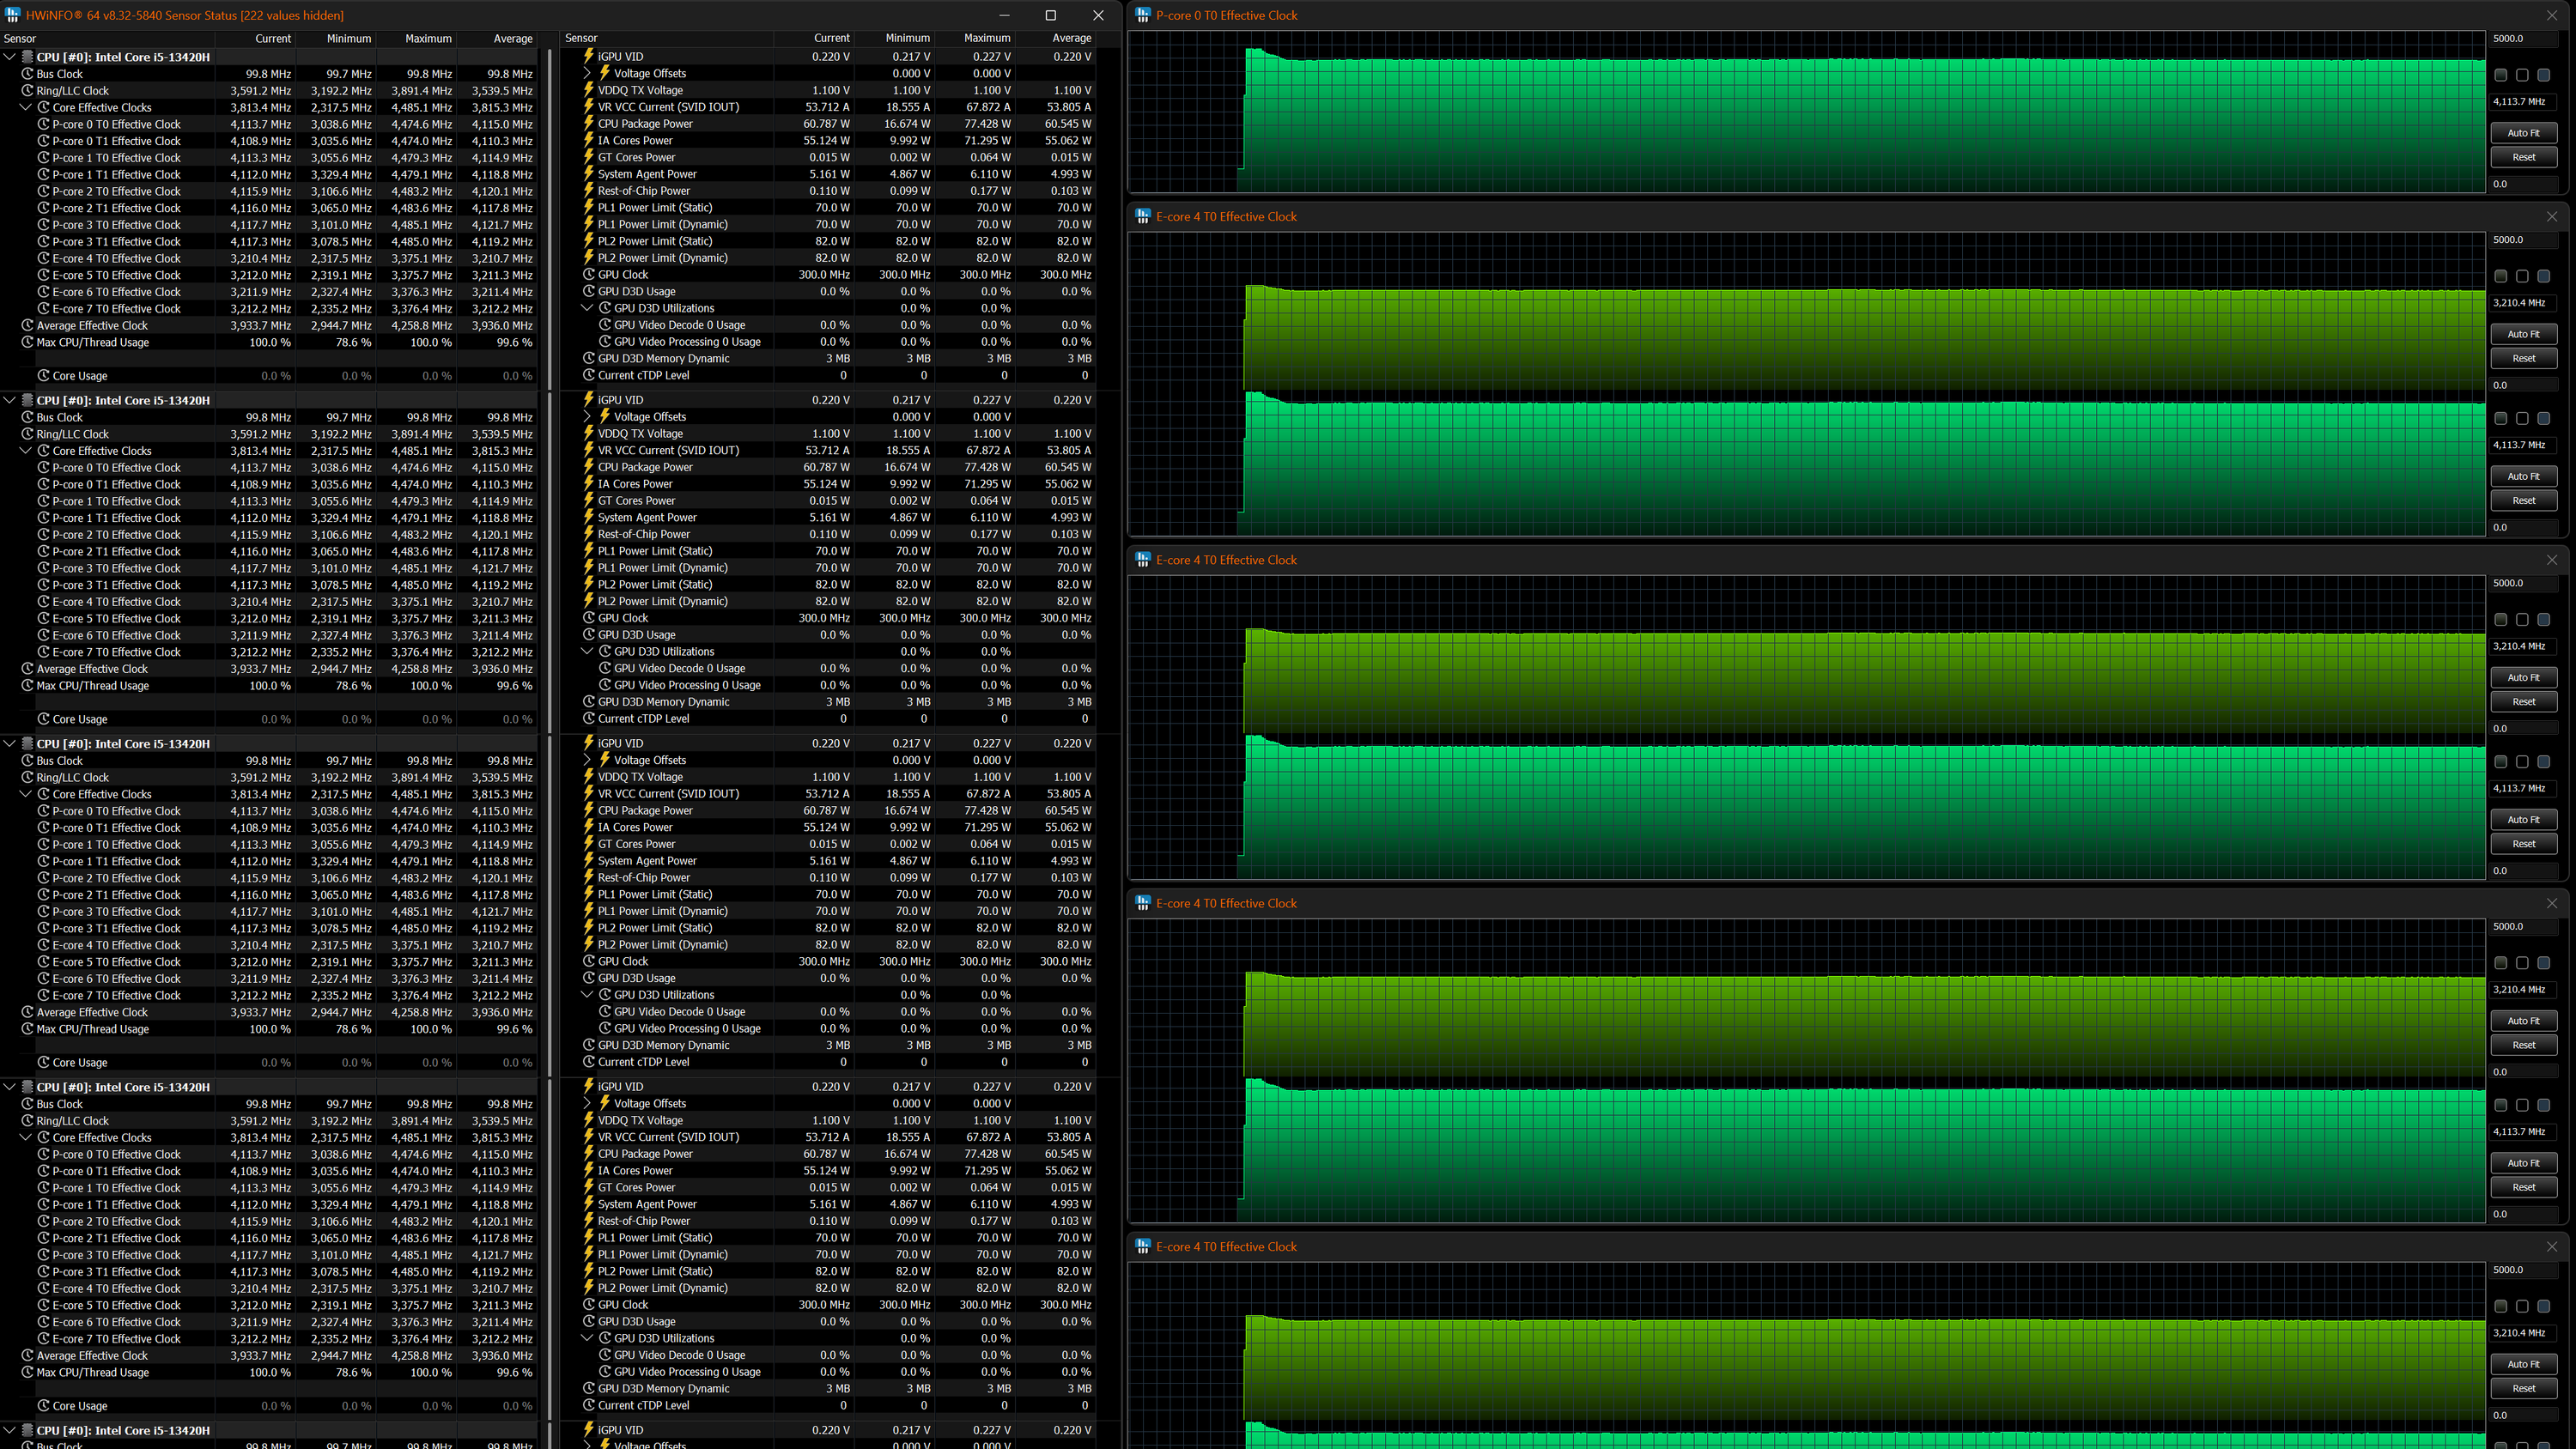Click lightning icon of topmost PL1 Power Limit (Static)
The width and height of the screenshot is (2576, 1449).
[x=589, y=208]
